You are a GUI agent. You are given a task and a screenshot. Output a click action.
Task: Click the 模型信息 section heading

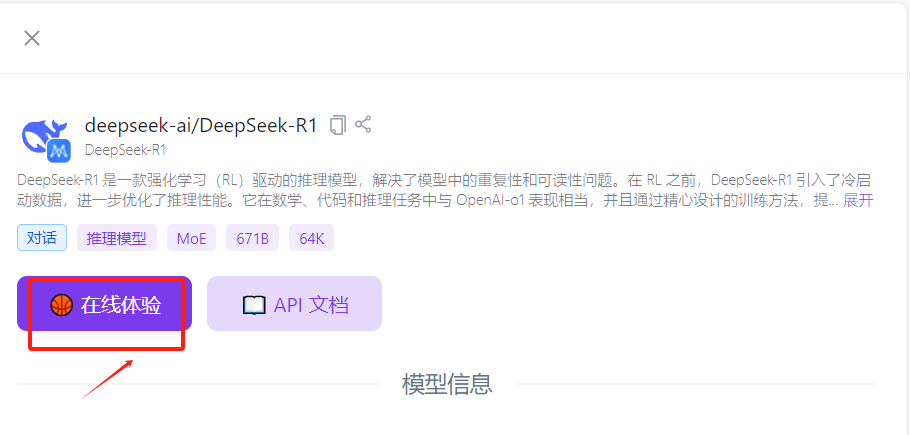tap(447, 384)
